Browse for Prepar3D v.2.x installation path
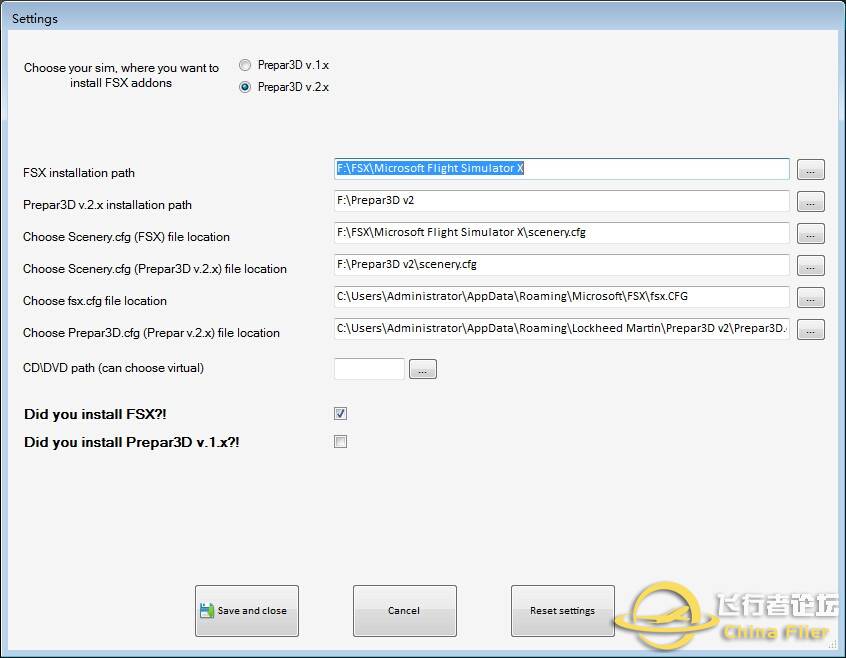The image size is (846, 658). [811, 202]
